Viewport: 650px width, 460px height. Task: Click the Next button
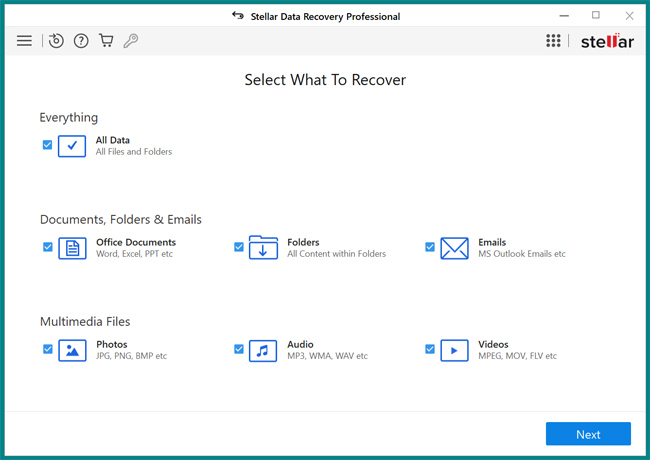(588, 434)
